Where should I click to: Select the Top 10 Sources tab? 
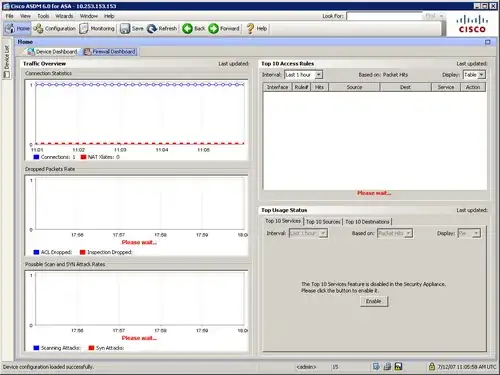pos(323,221)
